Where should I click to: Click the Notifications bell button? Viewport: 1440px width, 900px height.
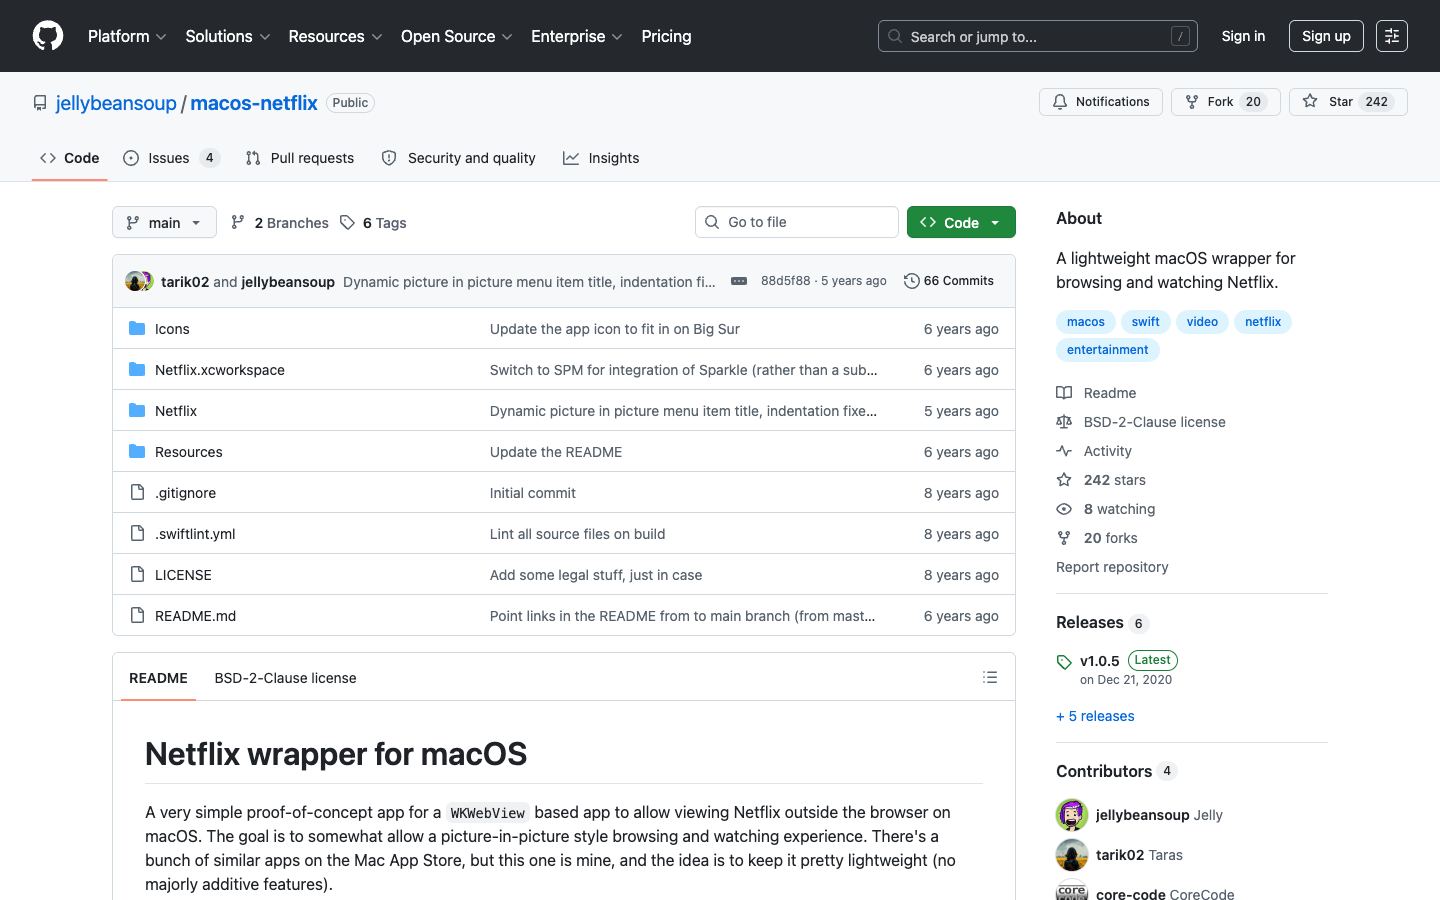[x=1100, y=102]
